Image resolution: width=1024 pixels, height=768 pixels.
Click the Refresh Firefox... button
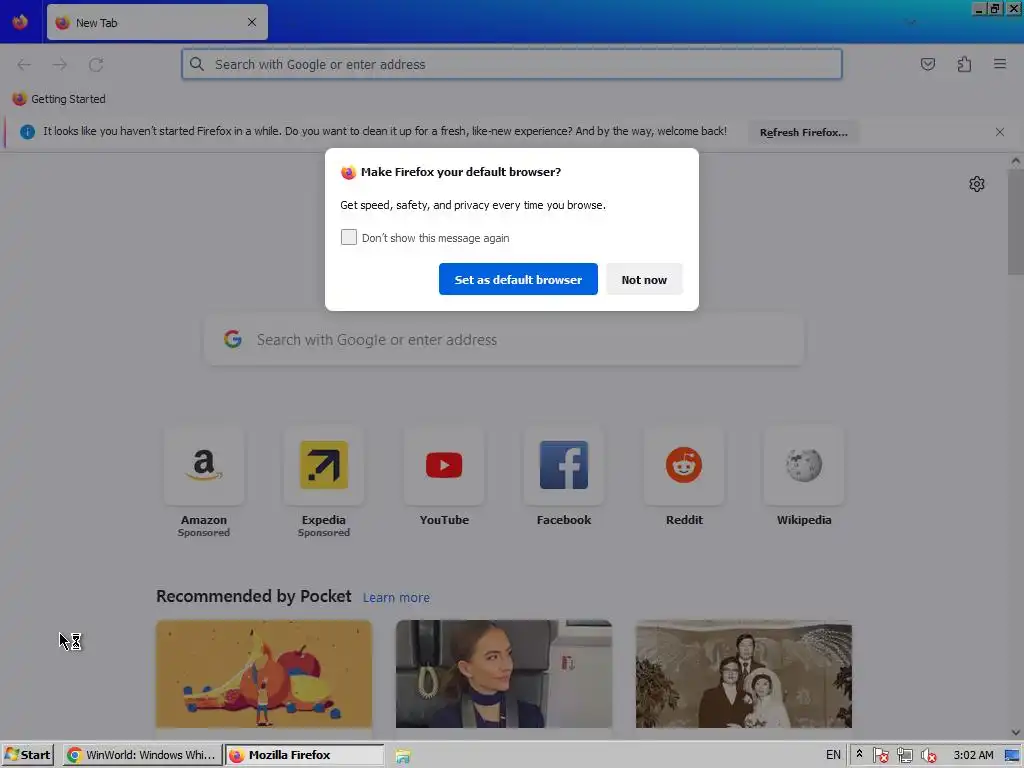point(803,132)
